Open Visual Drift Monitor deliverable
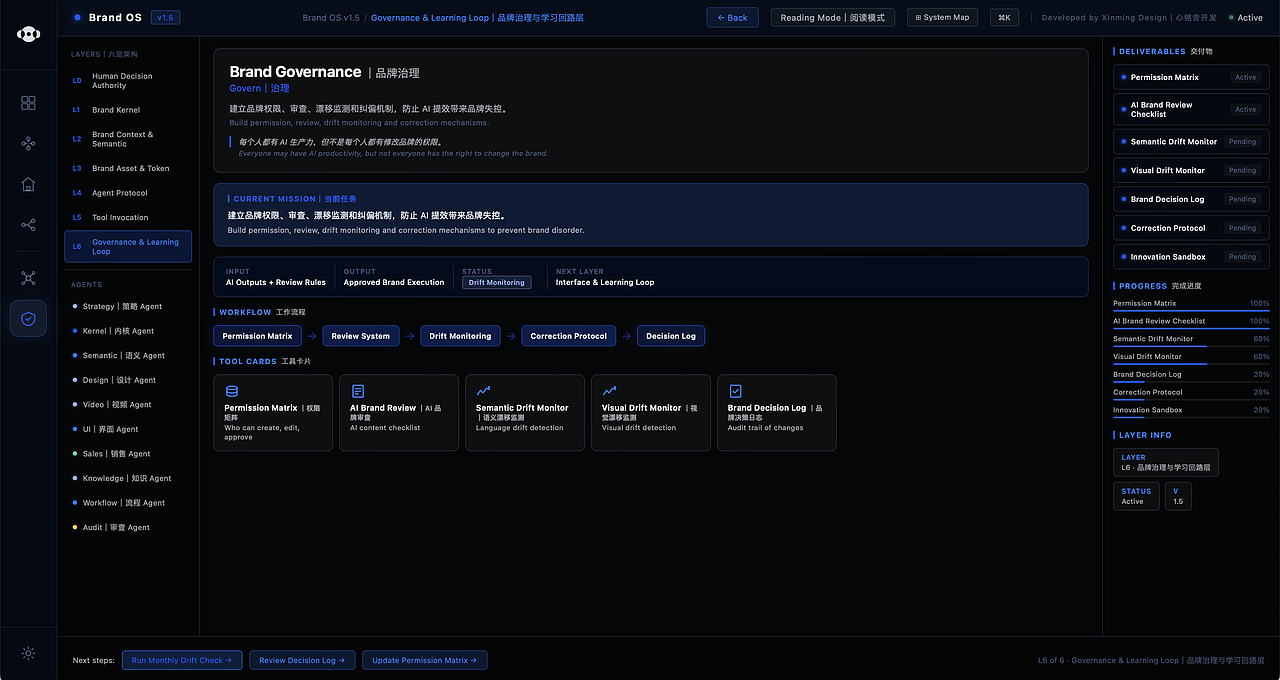Image resolution: width=1280 pixels, height=680 pixels. pyautogui.click(x=1191, y=170)
